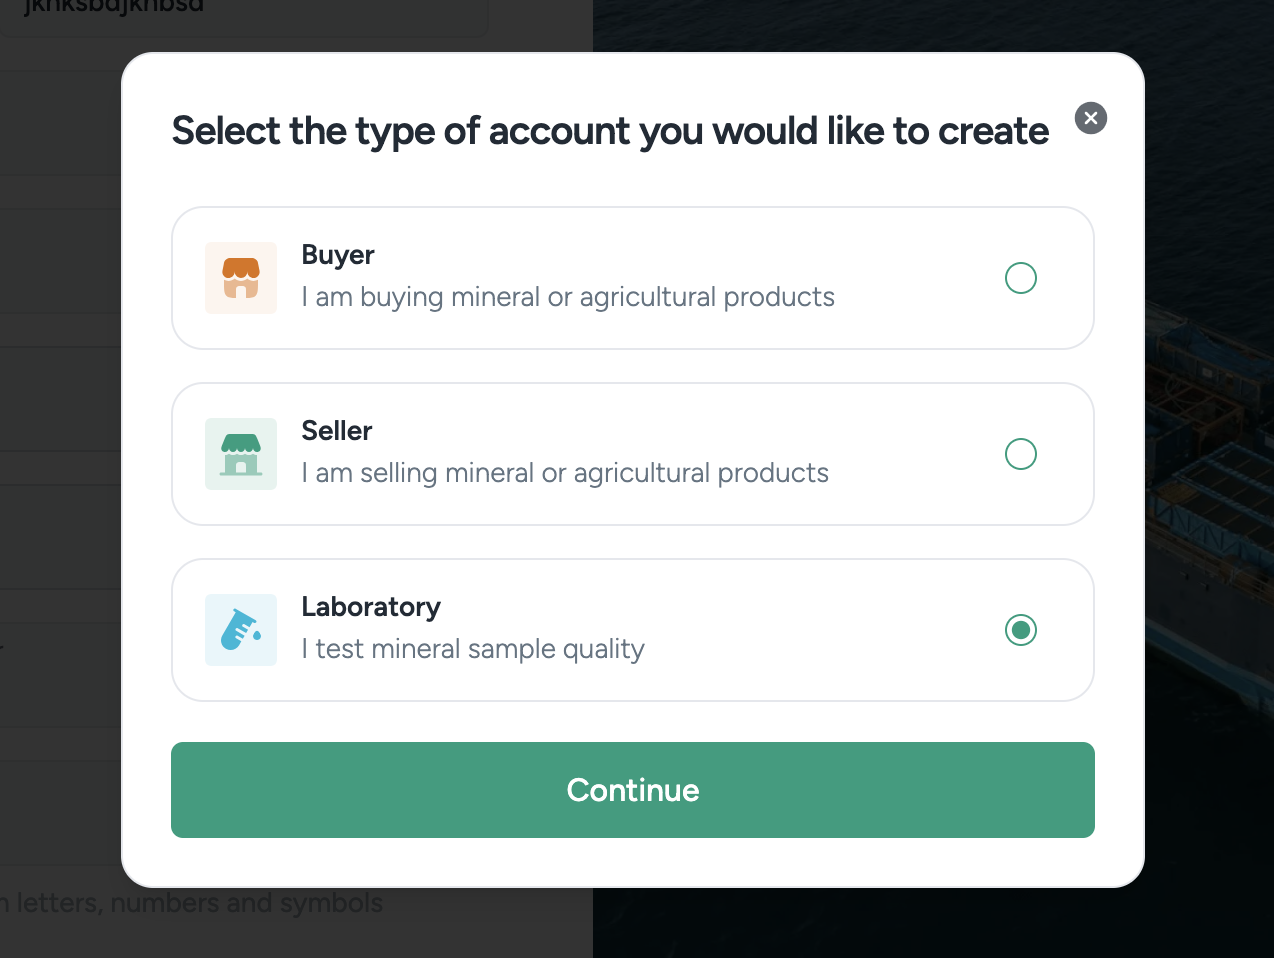Viewport: 1274px width, 958px height.
Task: Pick "I am selling mineral or agricultural products"
Action: click(x=565, y=473)
